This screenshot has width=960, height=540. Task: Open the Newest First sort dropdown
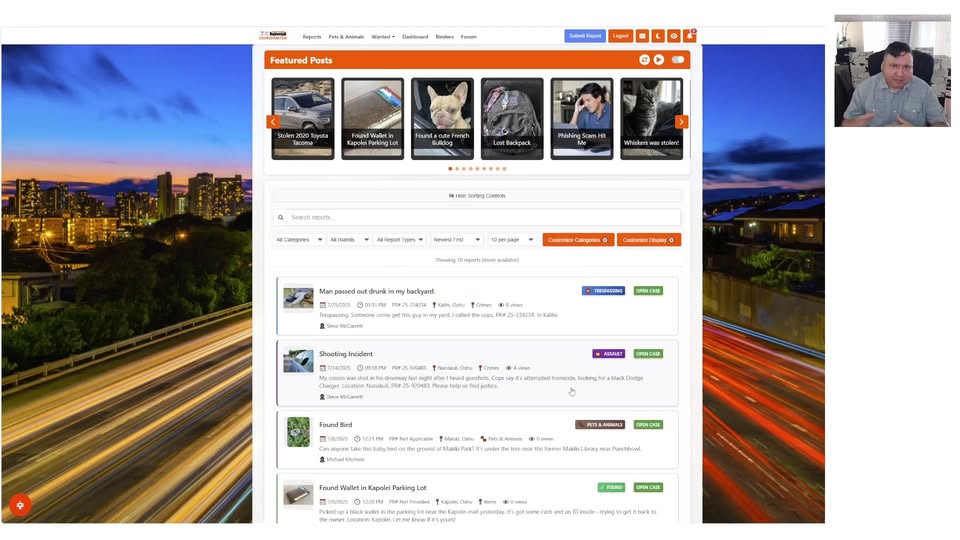pyautogui.click(x=456, y=240)
